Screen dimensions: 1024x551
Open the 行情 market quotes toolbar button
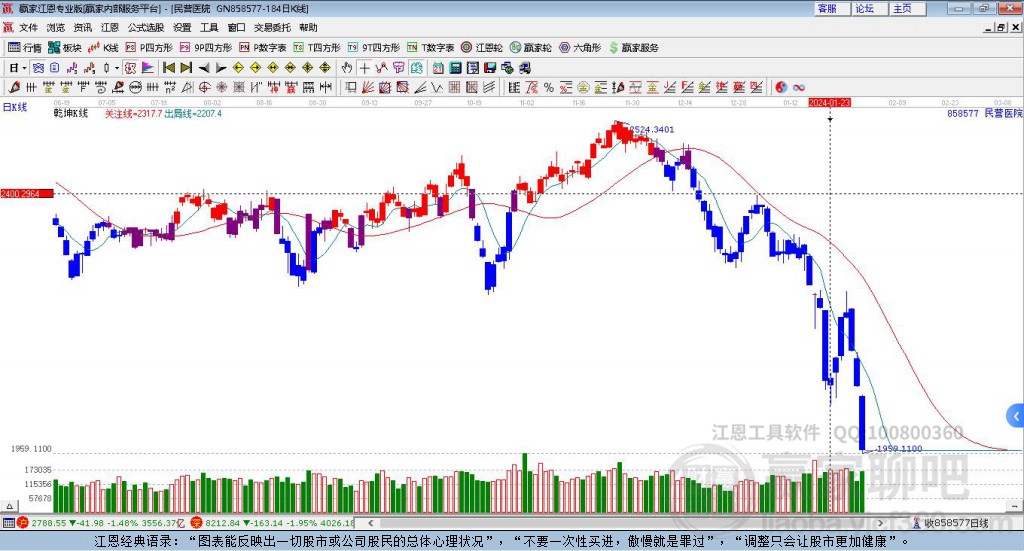[x=24, y=48]
